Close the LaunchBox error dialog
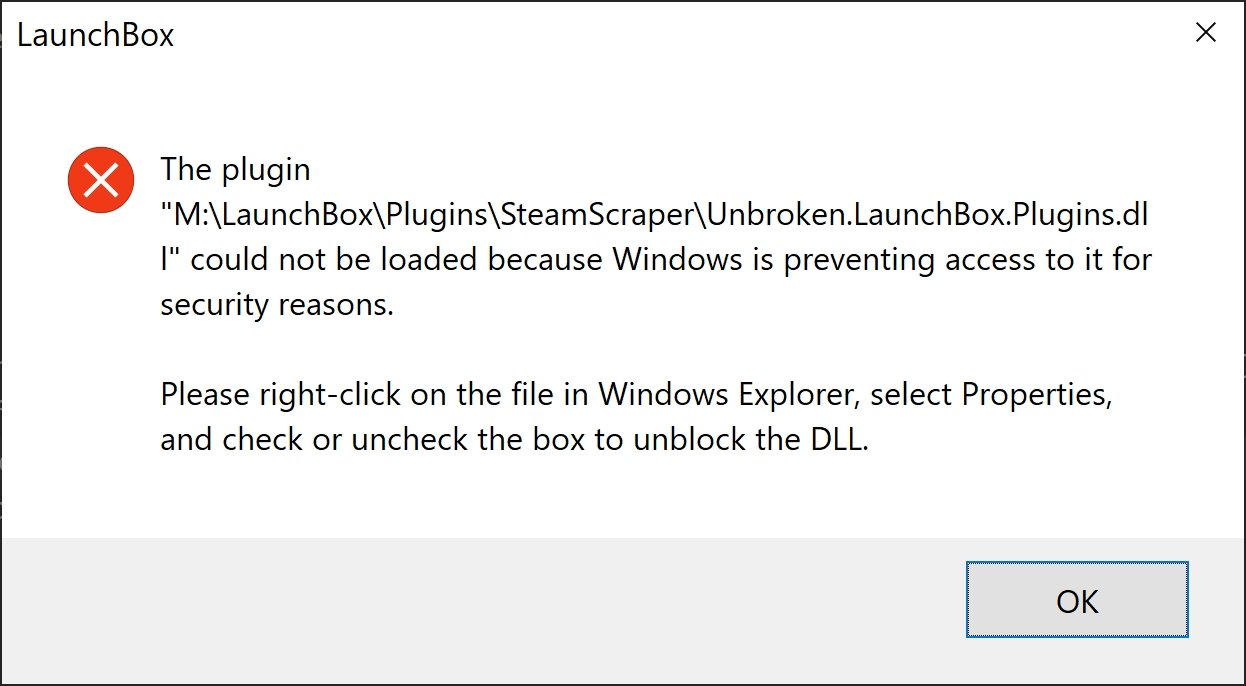 (x=1206, y=33)
